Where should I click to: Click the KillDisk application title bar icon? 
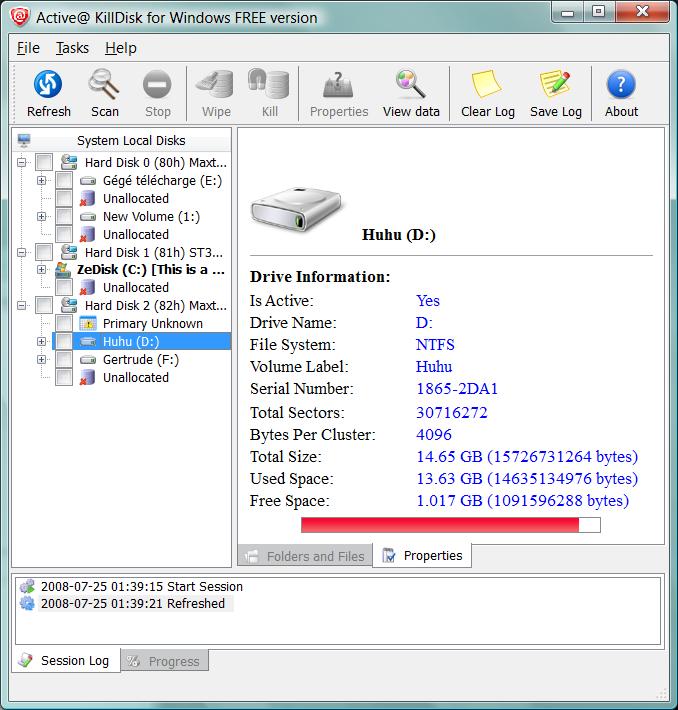(20, 17)
